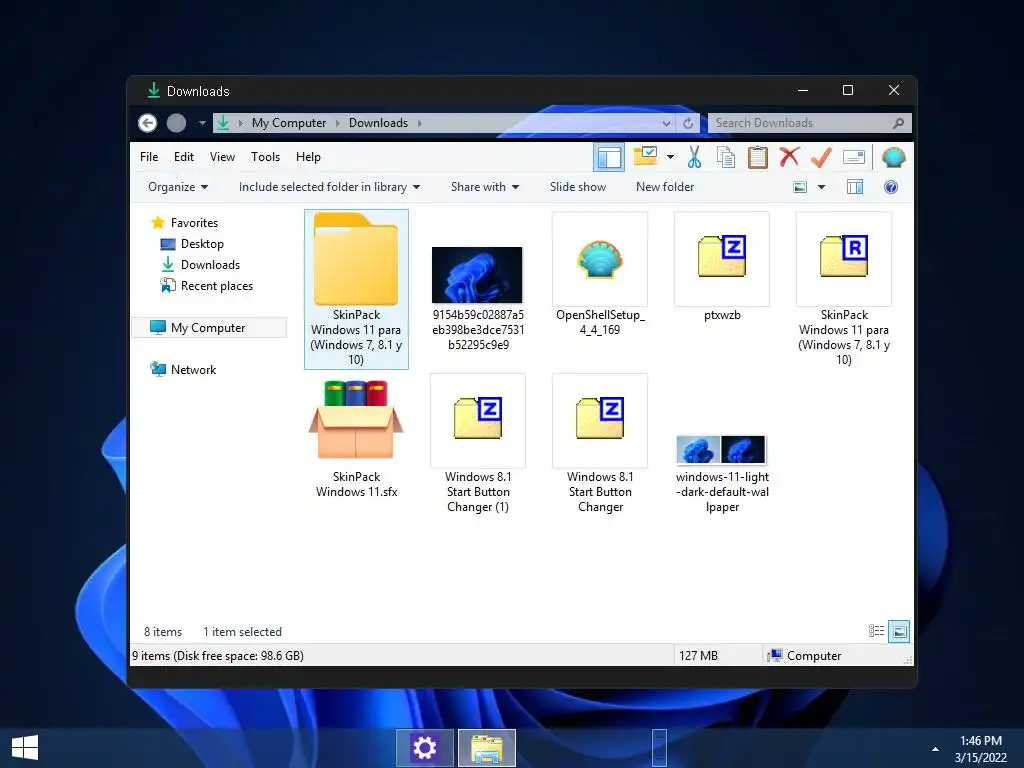
Task: Open the Settings gear taskbar icon
Action: (x=424, y=748)
